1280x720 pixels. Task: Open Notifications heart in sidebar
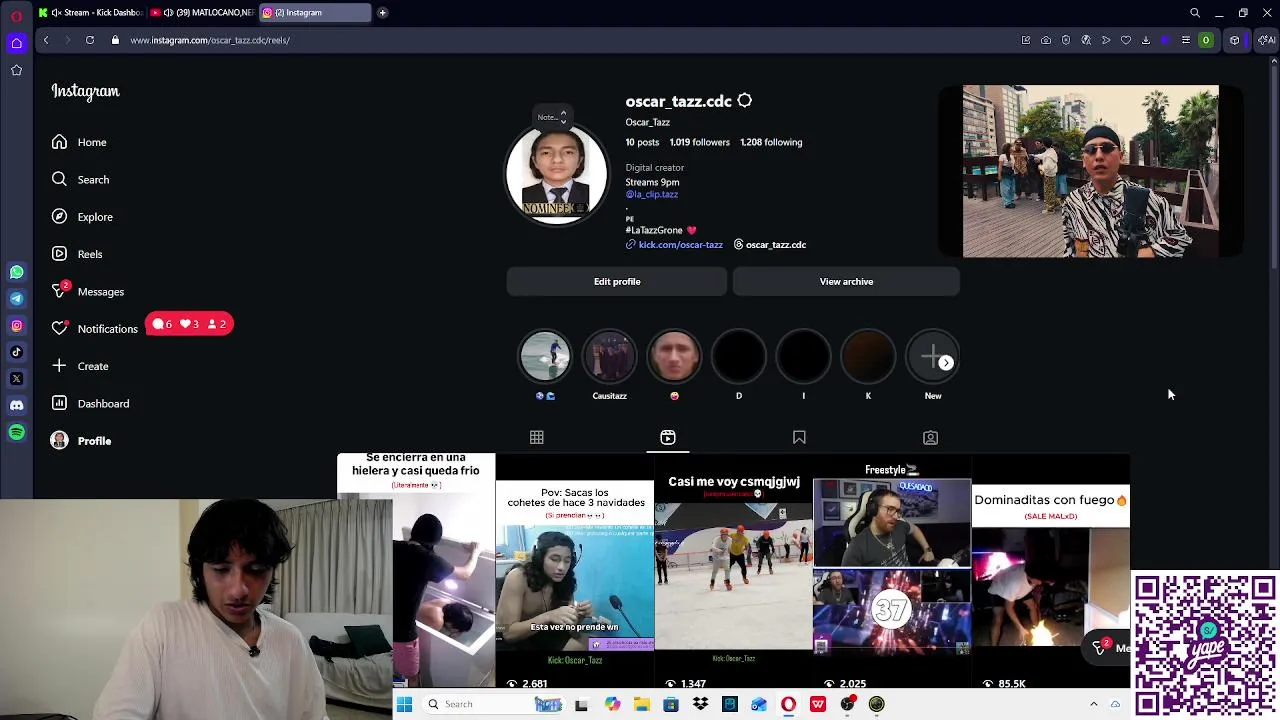(95, 328)
